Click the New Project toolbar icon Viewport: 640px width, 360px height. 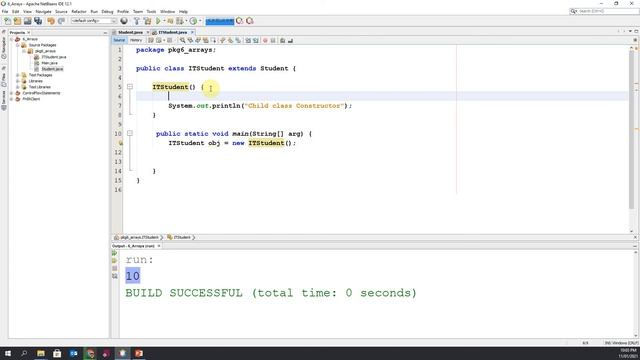click(17, 21)
